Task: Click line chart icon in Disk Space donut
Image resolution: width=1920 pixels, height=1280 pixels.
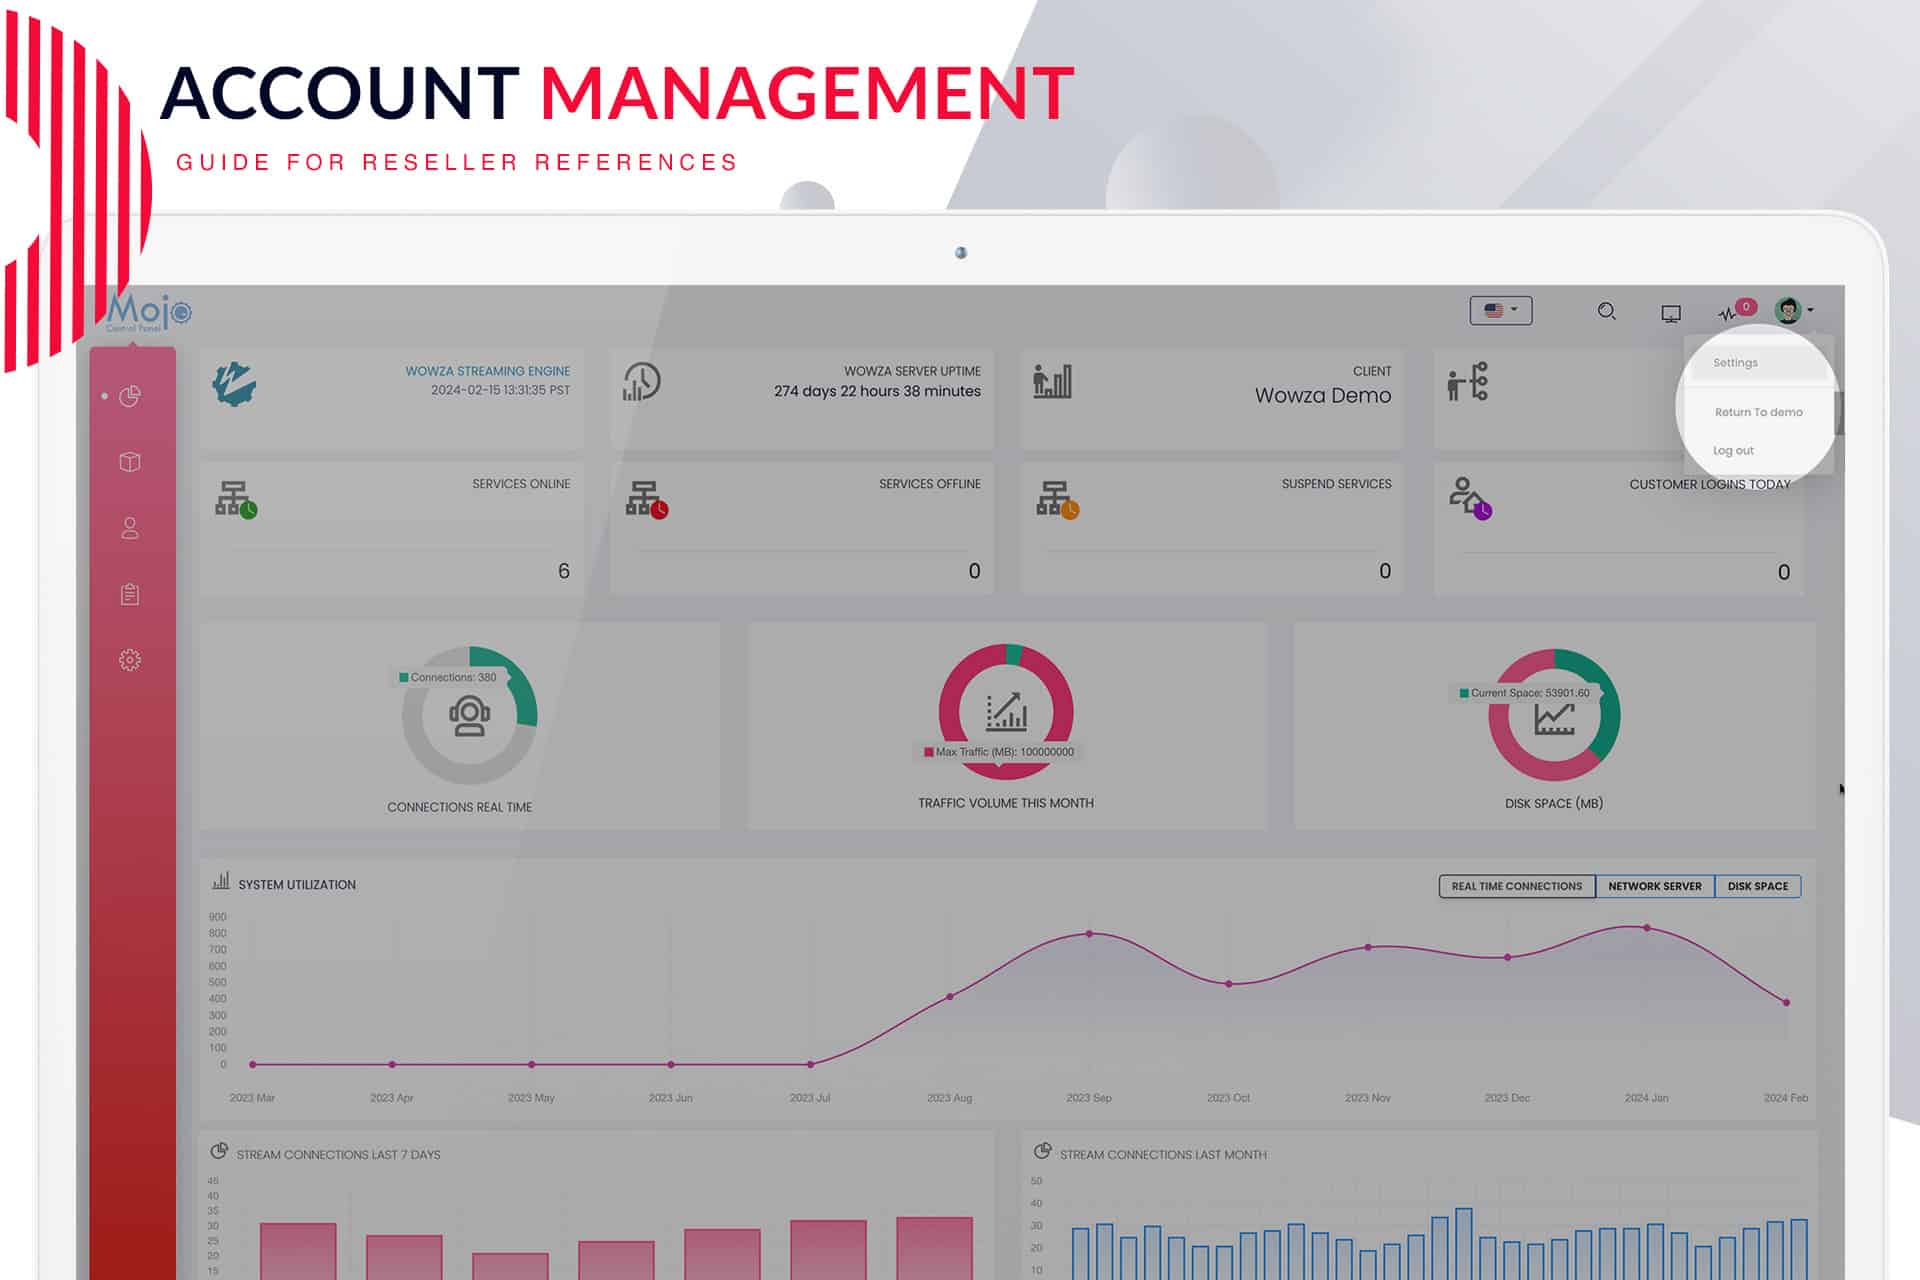Action: [1554, 719]
